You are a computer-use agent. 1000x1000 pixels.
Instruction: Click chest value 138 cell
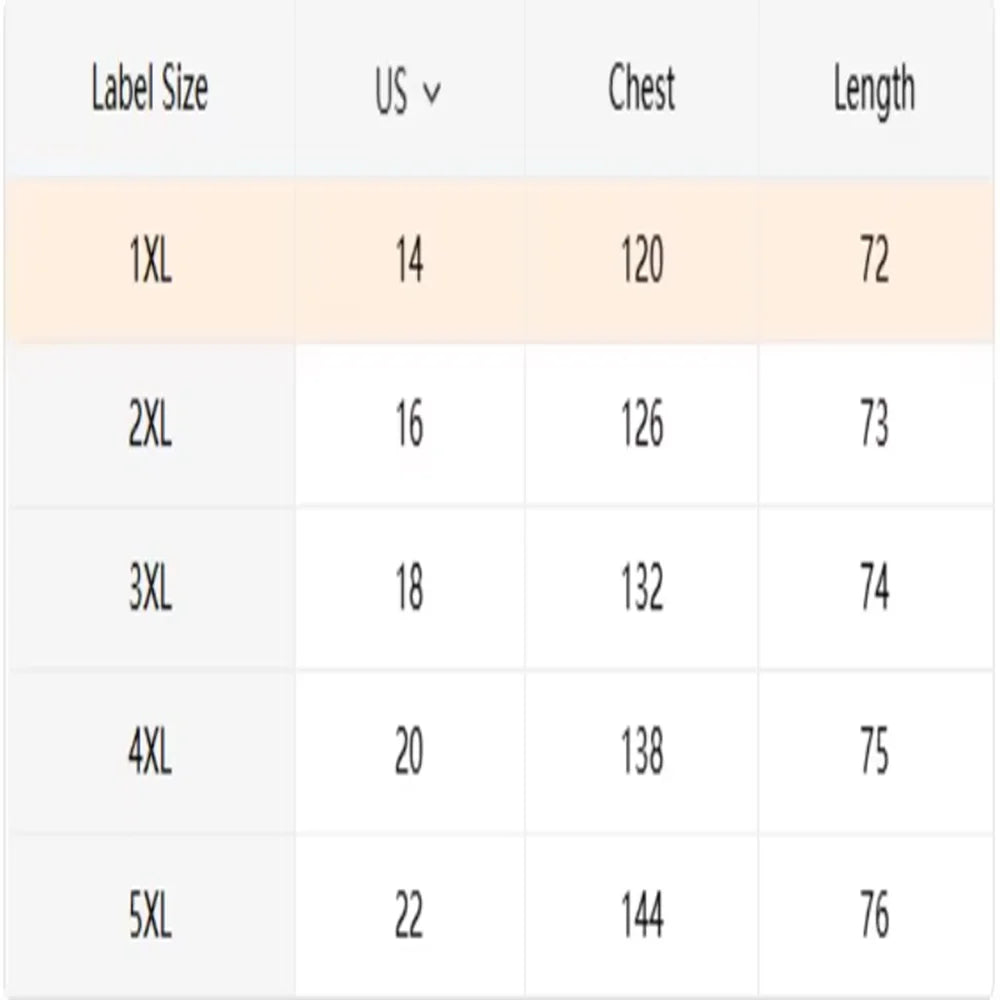[641, 752]
